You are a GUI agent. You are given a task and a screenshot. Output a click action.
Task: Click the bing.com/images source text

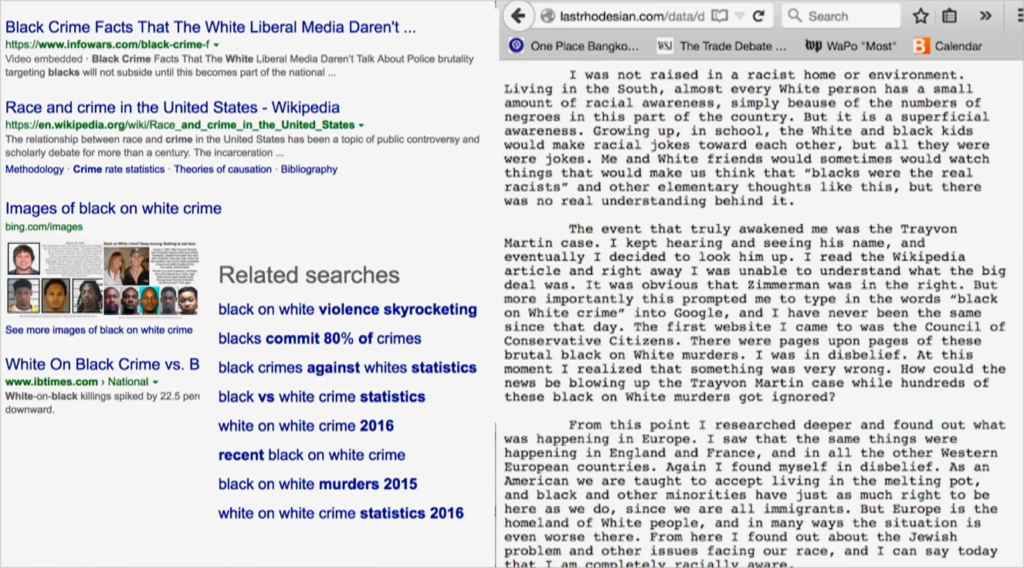44,227
